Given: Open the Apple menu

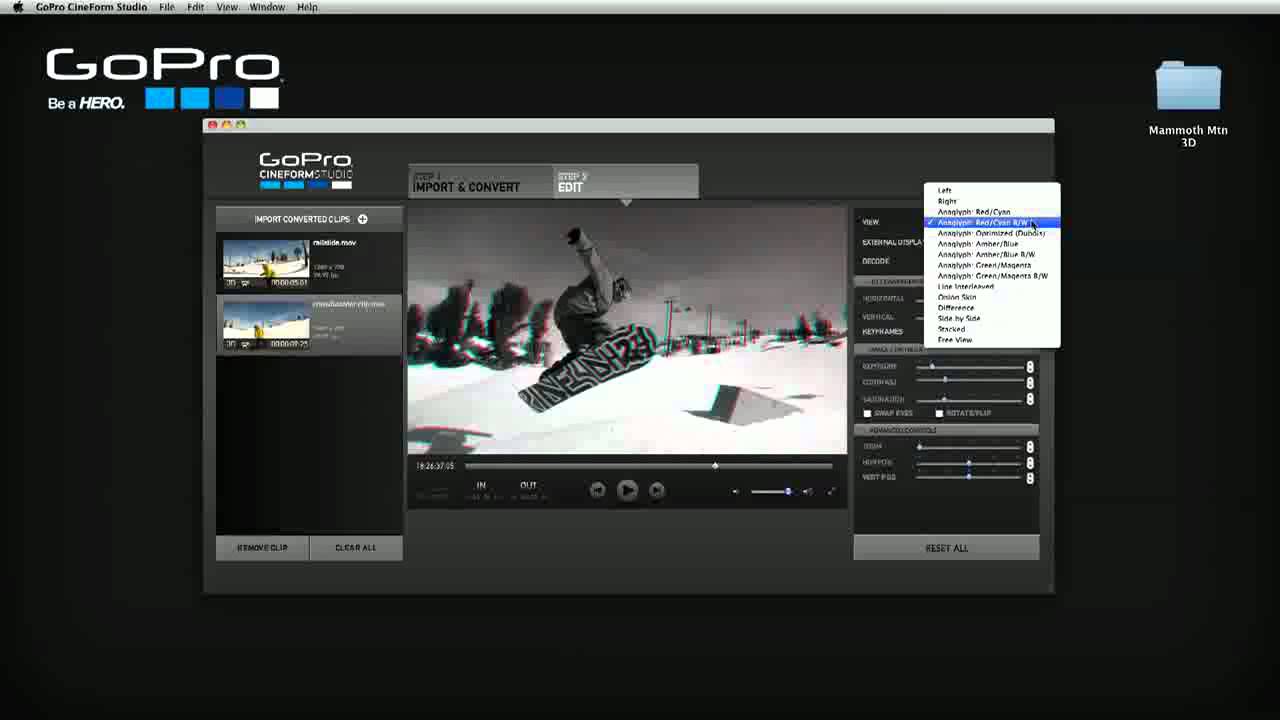Looking at the screenshot, I should [17, 7].
